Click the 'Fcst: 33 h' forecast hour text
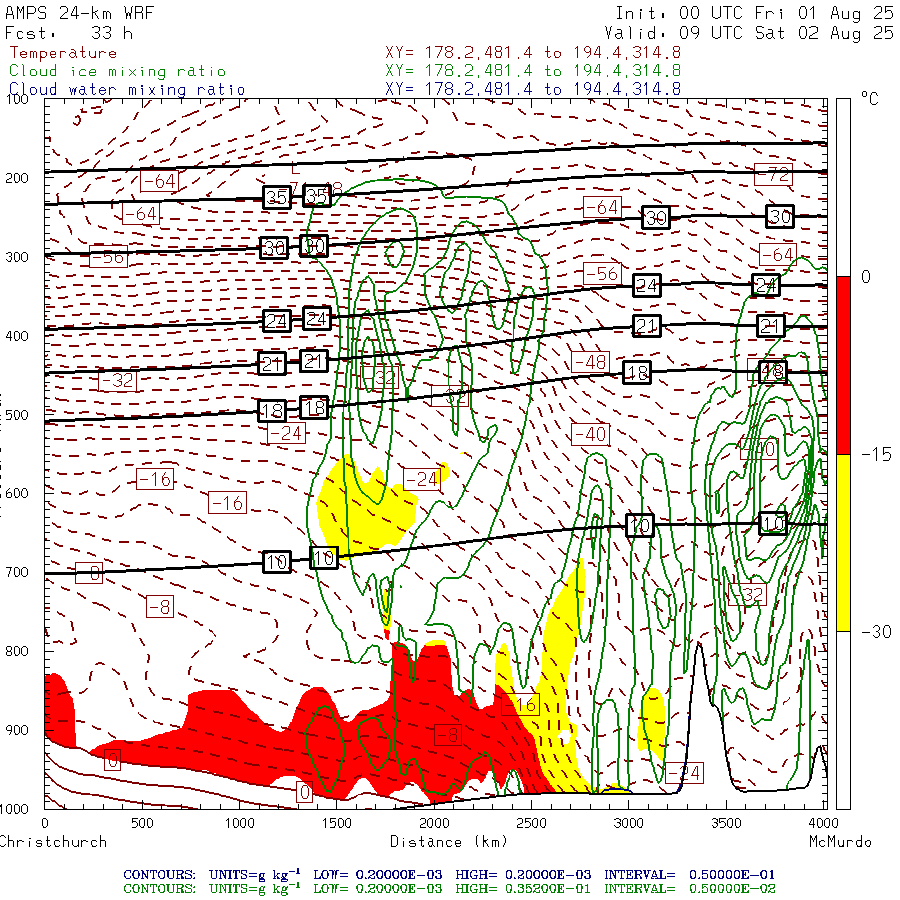The height and width of the screenshot is (900, 900). [69, 33]
